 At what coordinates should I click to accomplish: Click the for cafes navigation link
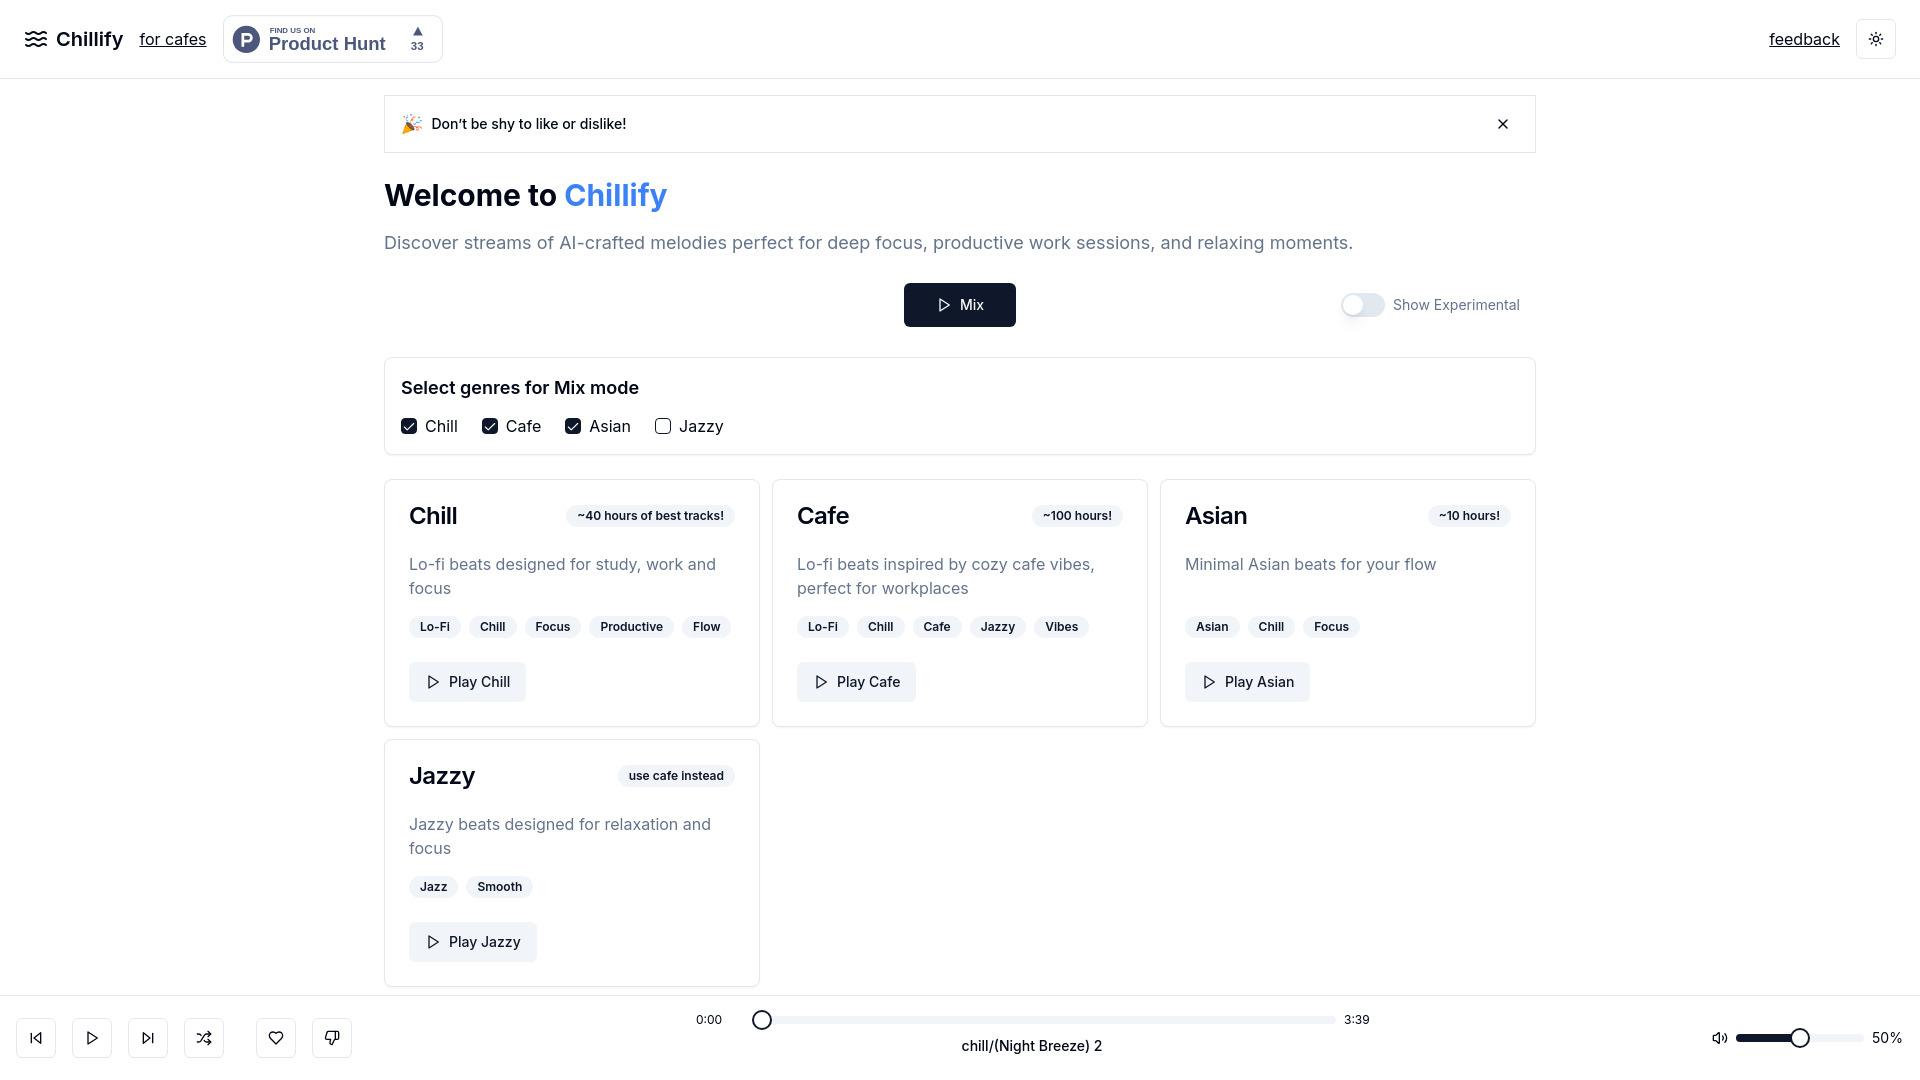[173, 38]
